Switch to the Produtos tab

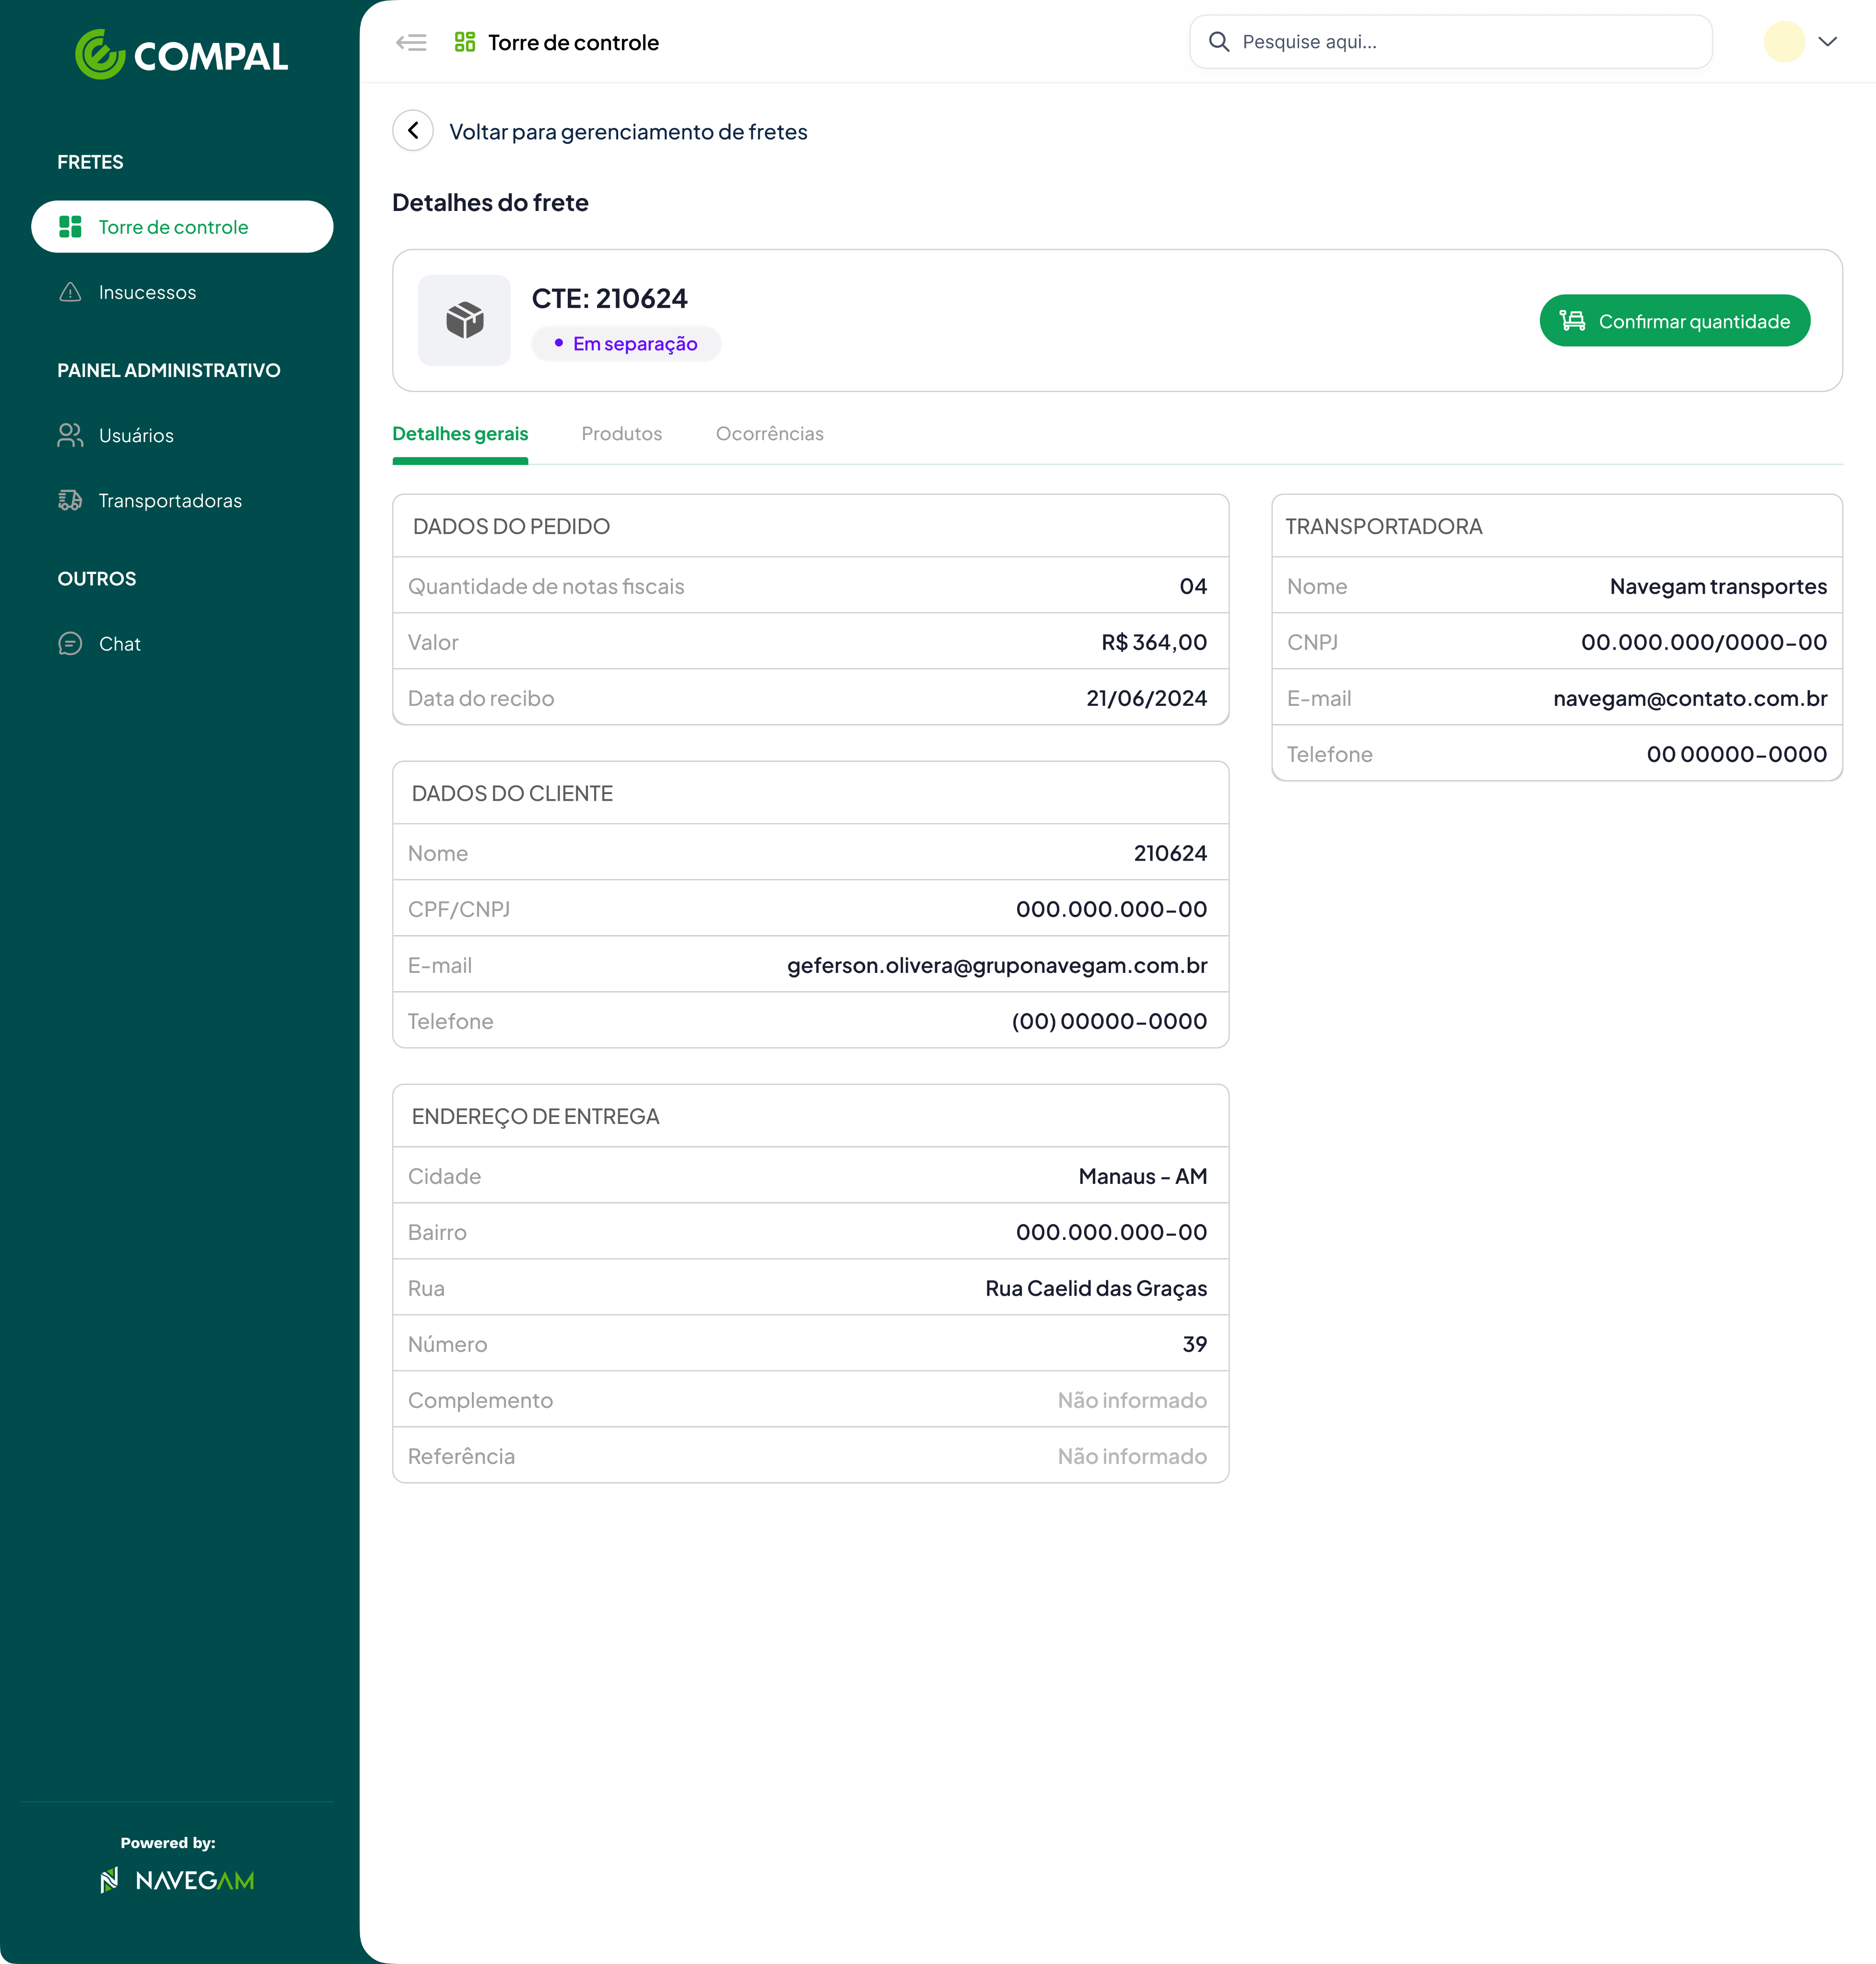pyautogui.click(x=621, y=434)
